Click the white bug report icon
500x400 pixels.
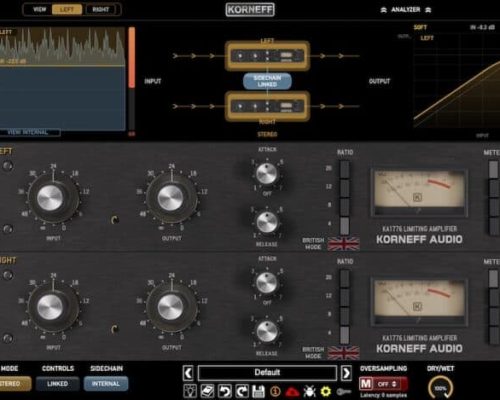310,391
